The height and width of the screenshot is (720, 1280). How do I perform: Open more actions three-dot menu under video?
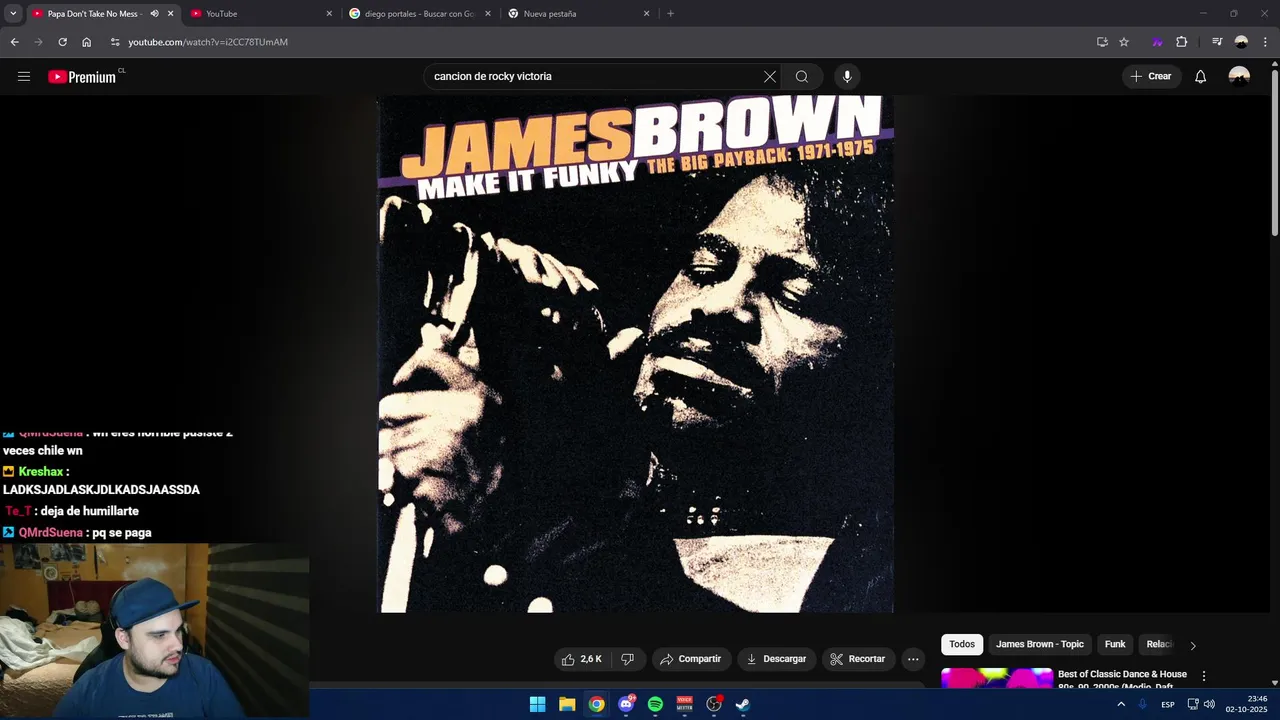[x=912, y=659]
